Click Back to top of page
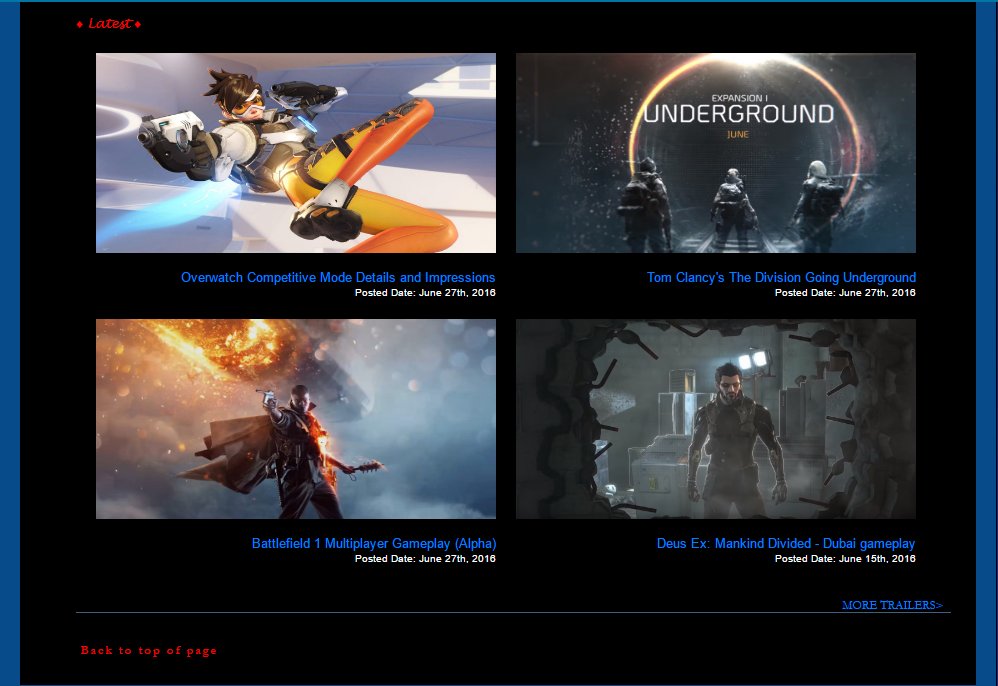The height and width of the screenshot is (686, 998). [x=149, y=650]
